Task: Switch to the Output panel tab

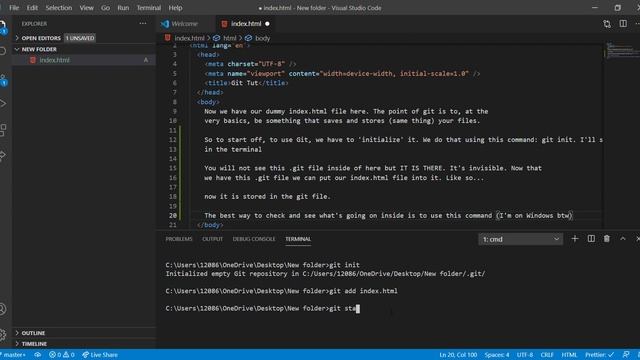Action: pos(213,239)
